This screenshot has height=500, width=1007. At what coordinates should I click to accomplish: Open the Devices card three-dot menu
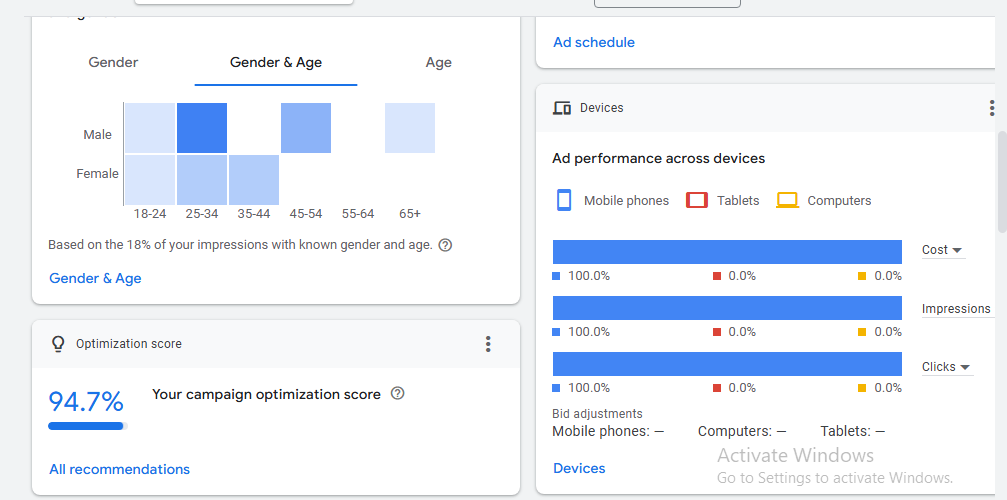tap(992, 108)
